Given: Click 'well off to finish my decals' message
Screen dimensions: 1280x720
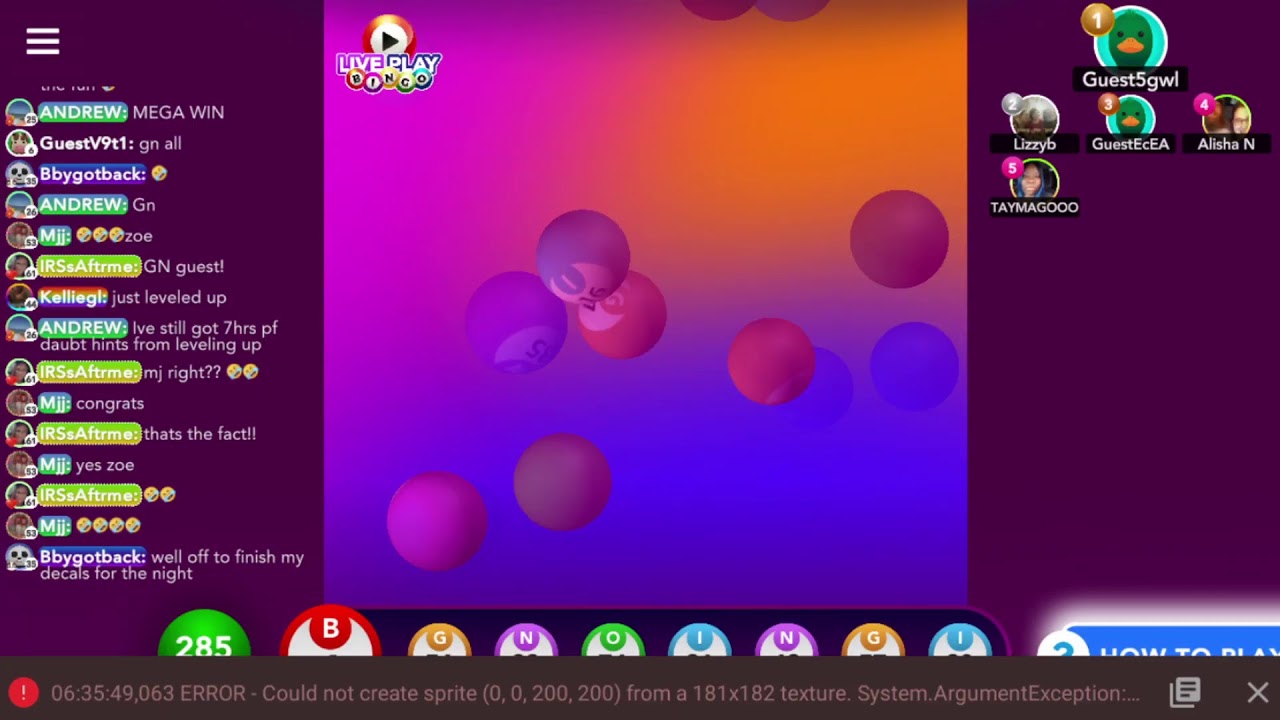Looking at the screenshot, I should (172, 565).
